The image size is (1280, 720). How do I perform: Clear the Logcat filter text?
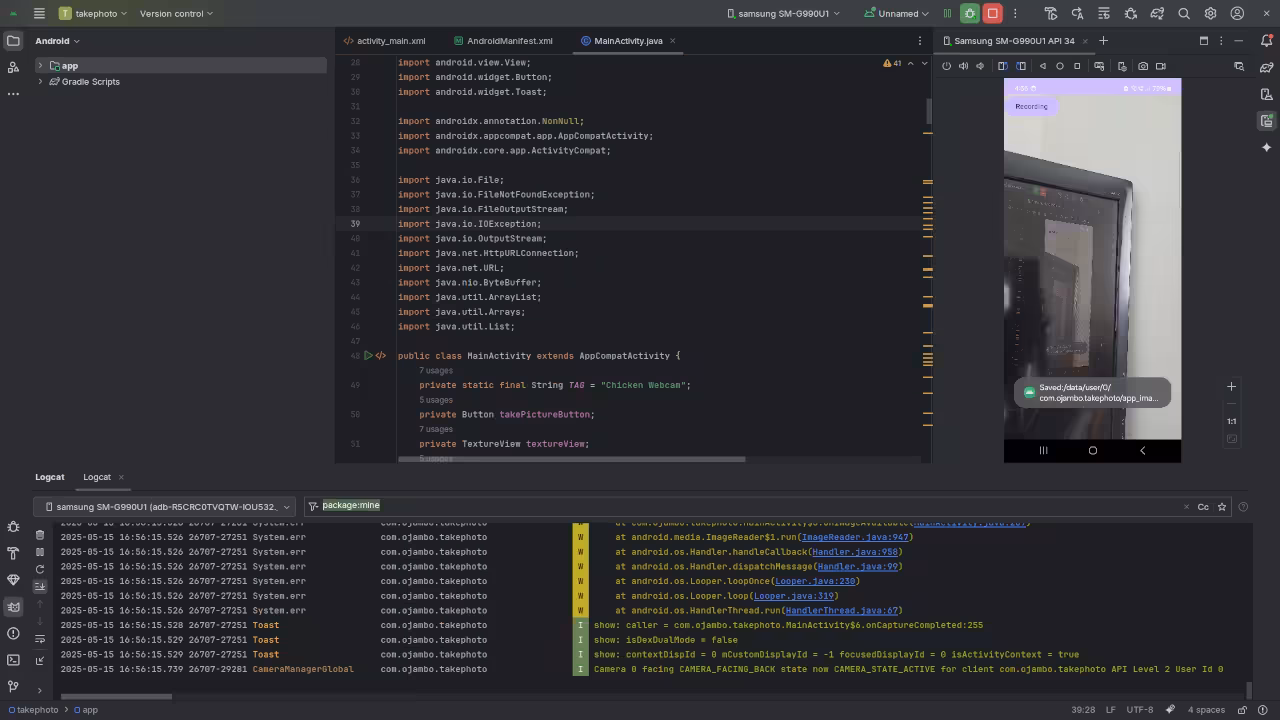(1186, 507)
